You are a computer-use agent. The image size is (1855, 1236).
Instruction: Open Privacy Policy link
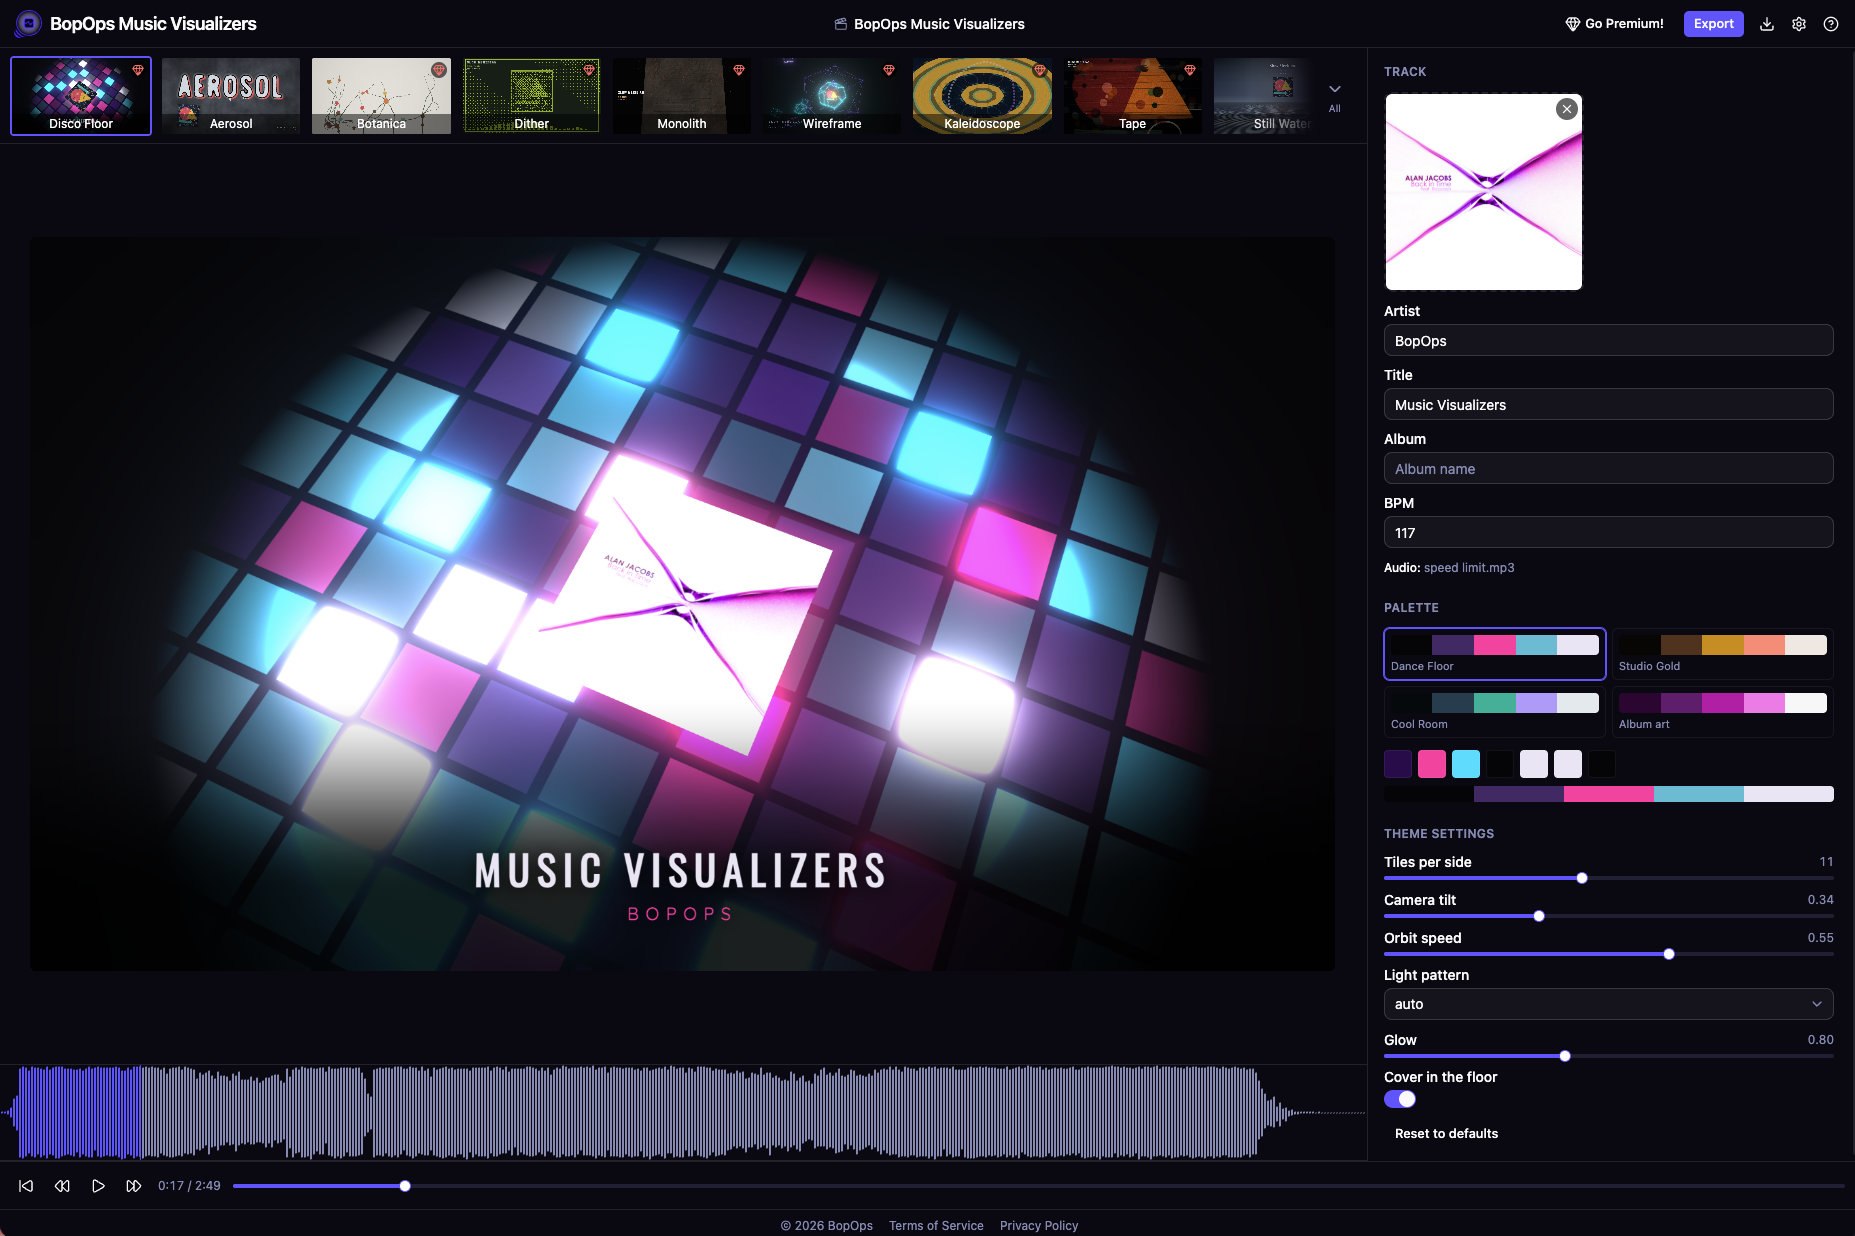[1039, 1225]
